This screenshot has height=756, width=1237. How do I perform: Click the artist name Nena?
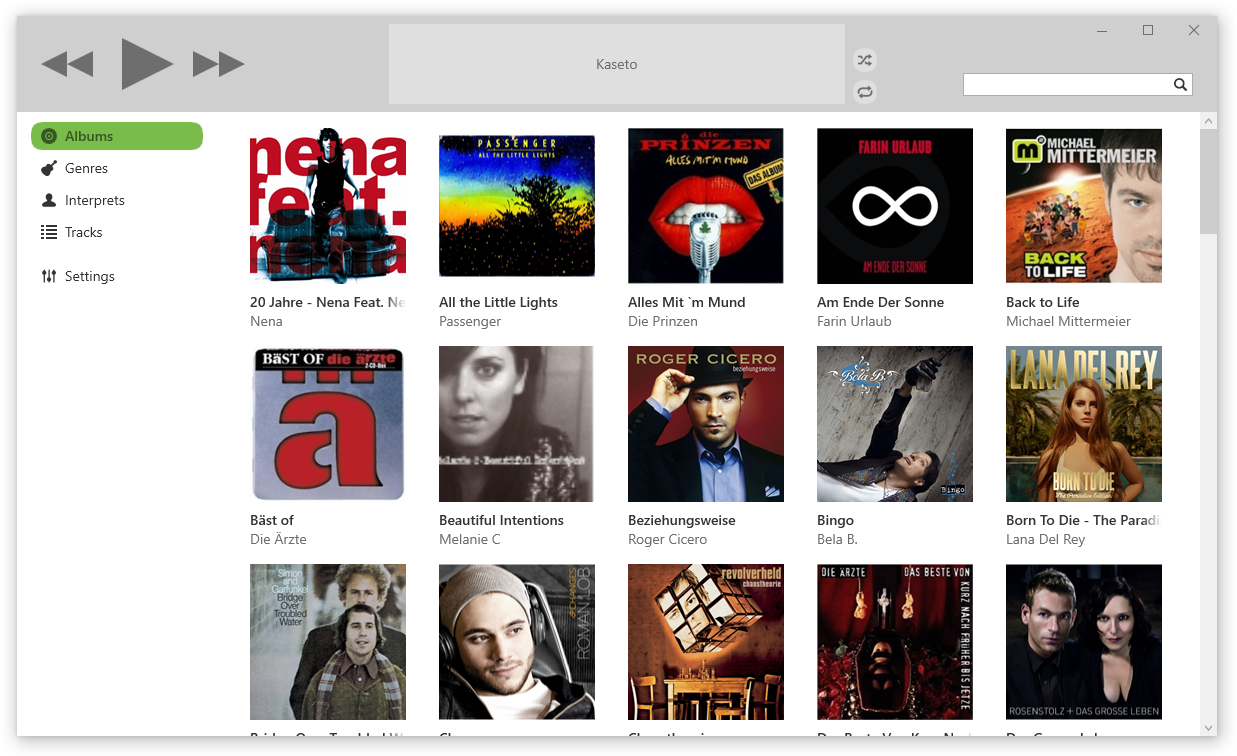point(266,321)
